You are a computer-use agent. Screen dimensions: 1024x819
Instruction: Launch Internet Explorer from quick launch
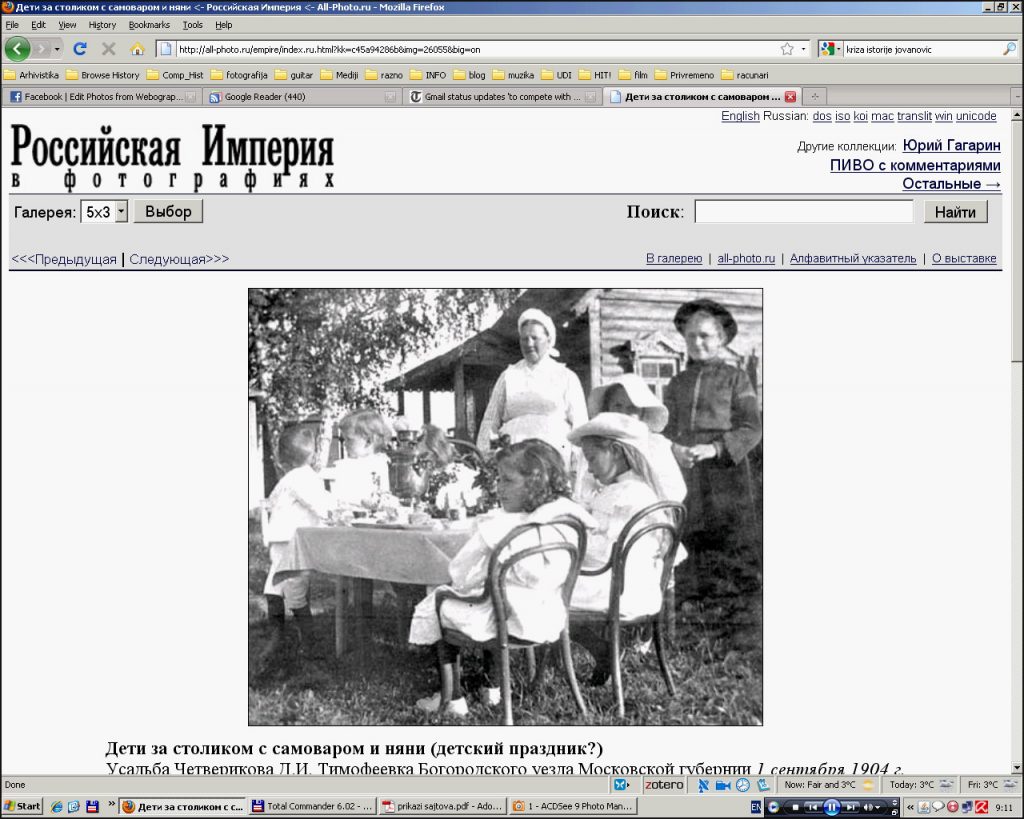pyautogui.click(x=56, y=806)
